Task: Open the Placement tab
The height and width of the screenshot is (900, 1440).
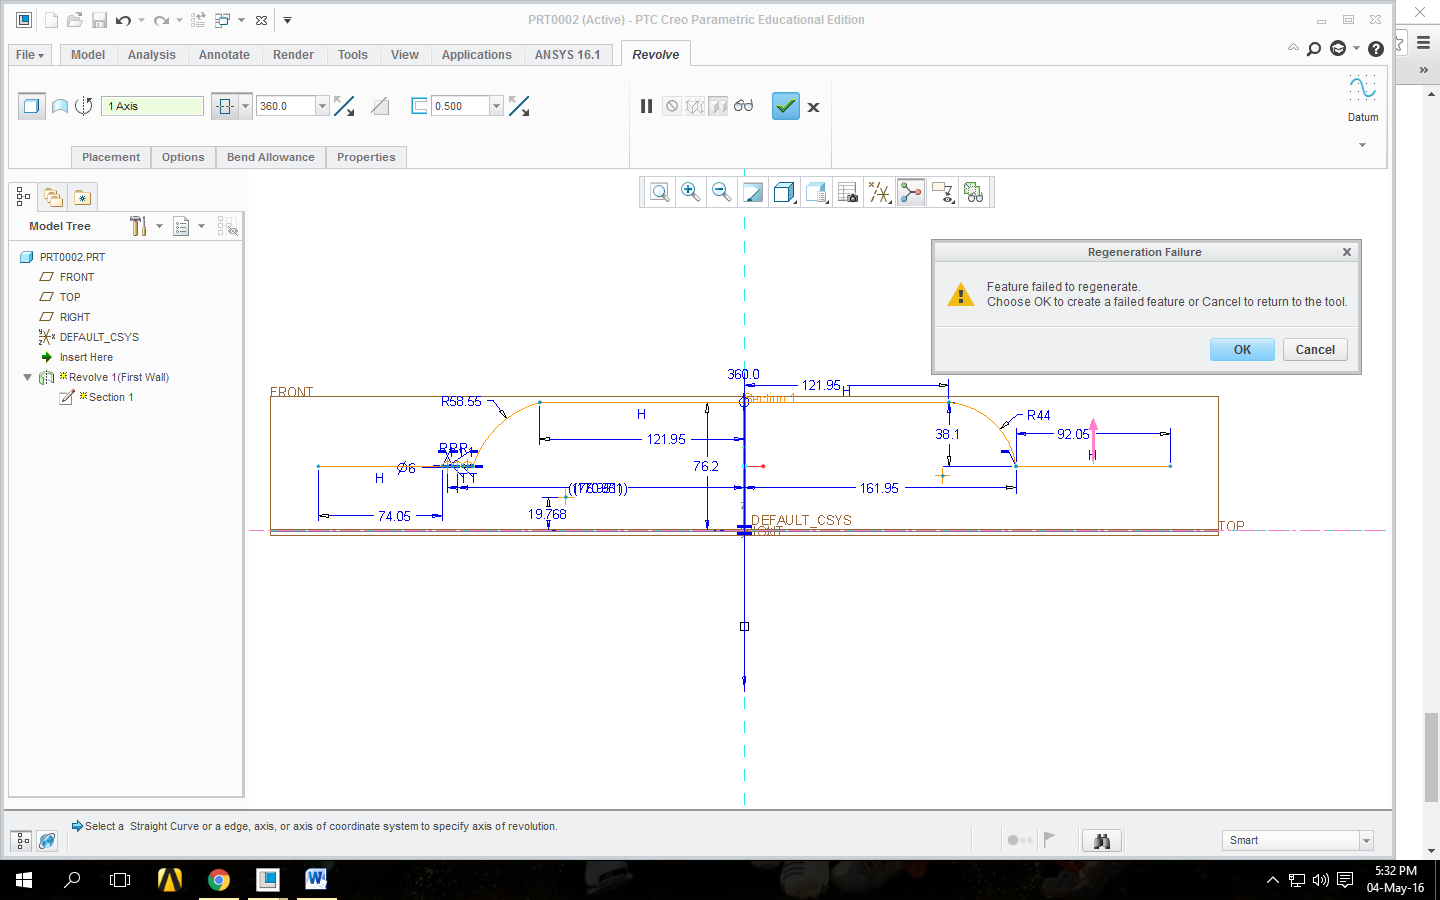Action: click(x=111, y=157)
